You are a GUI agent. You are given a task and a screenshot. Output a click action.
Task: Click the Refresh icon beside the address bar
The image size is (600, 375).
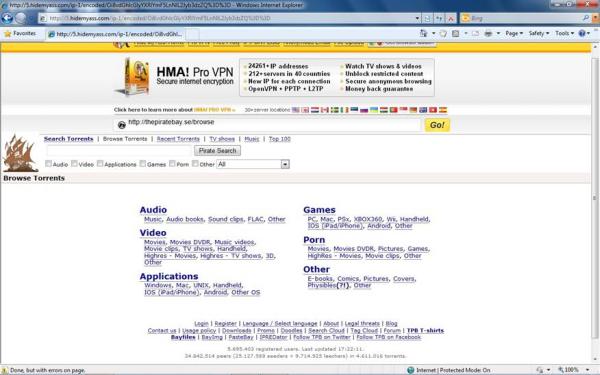(439, 18)
